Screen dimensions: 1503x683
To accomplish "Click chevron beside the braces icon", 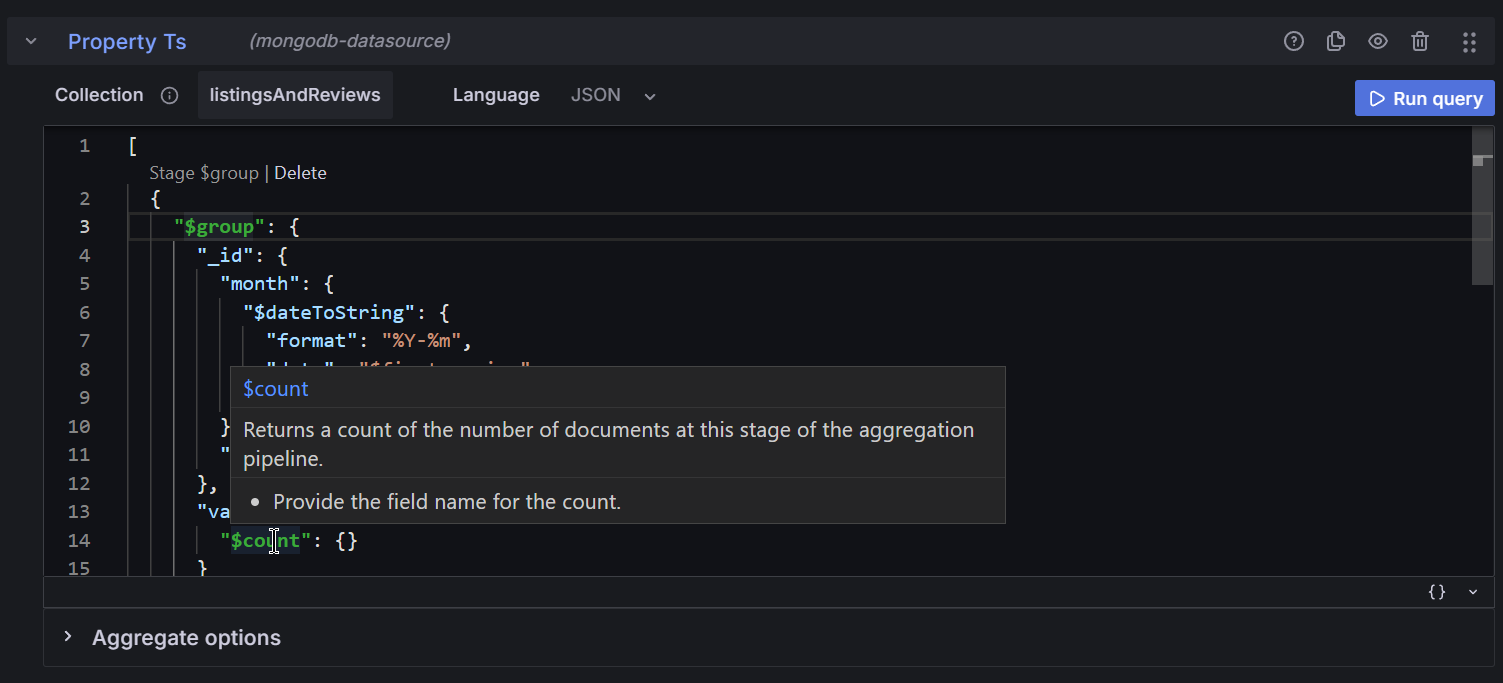I will pyautogui.click(x=1473, y=592).
